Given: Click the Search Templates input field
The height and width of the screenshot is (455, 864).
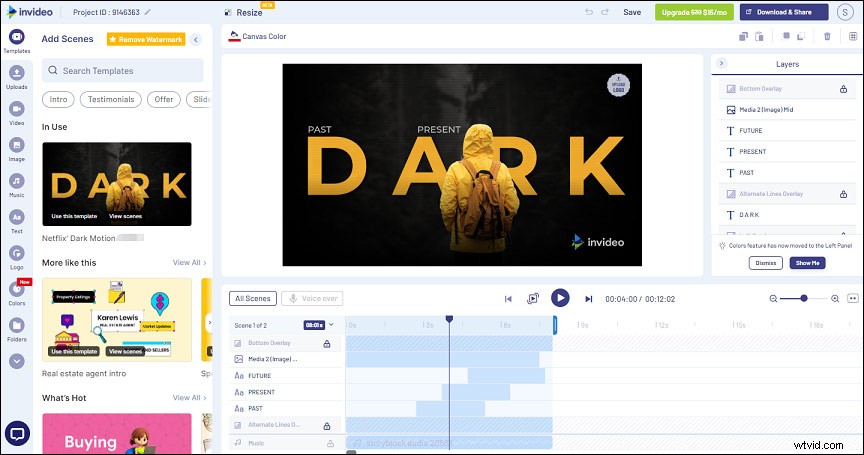Looking at the screenshot, I should [x=125, y=71].
